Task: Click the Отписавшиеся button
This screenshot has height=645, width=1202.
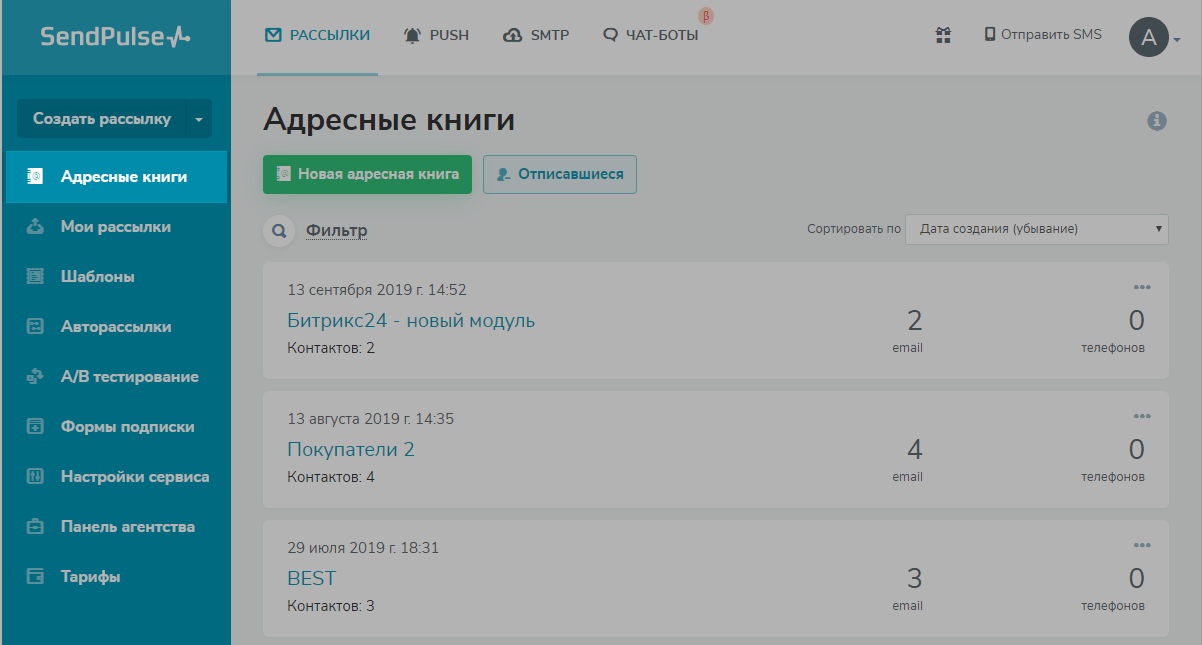Action: point(560,174)
